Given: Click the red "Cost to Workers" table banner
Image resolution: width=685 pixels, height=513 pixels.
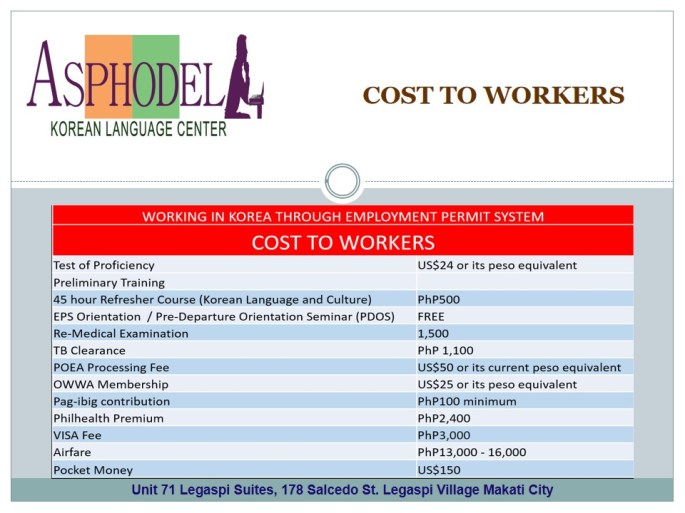Looking at the screenshot, I should pos(342,242).
